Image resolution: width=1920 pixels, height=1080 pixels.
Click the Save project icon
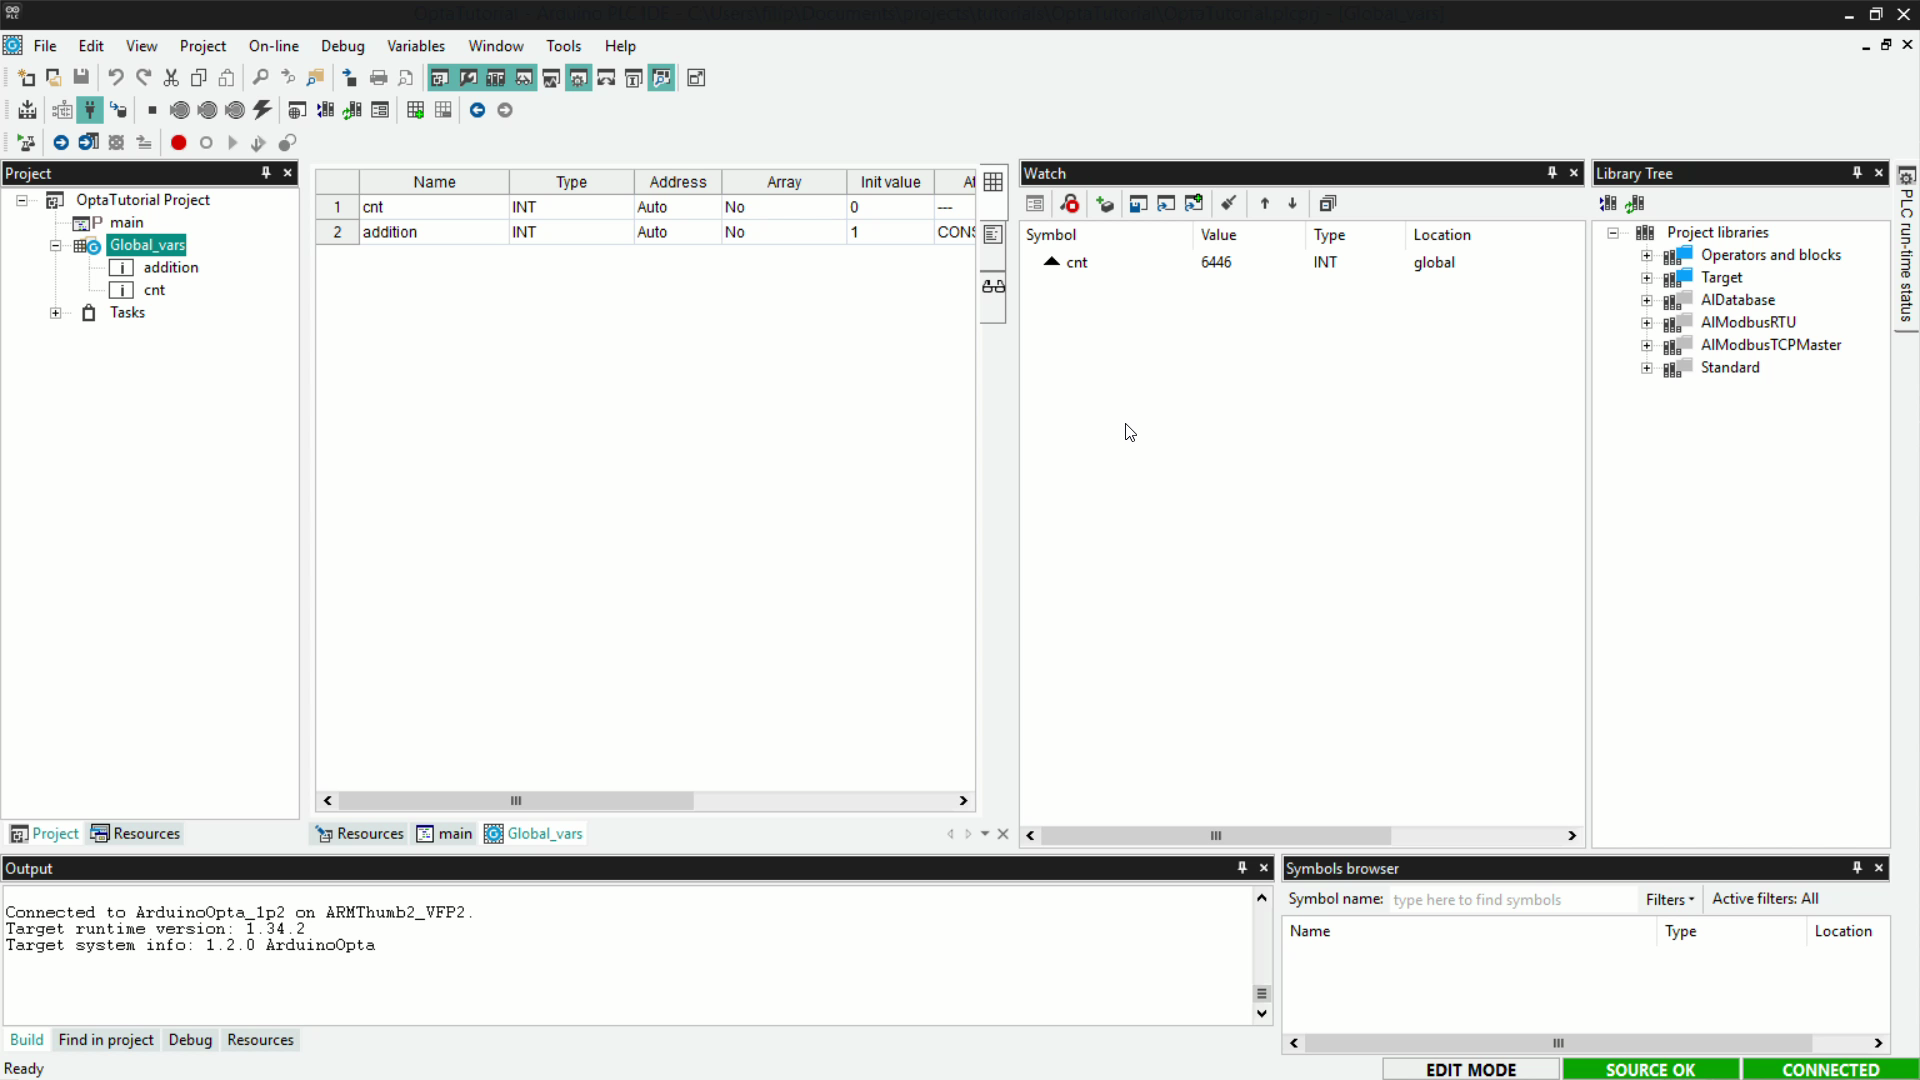click(81, 78)
